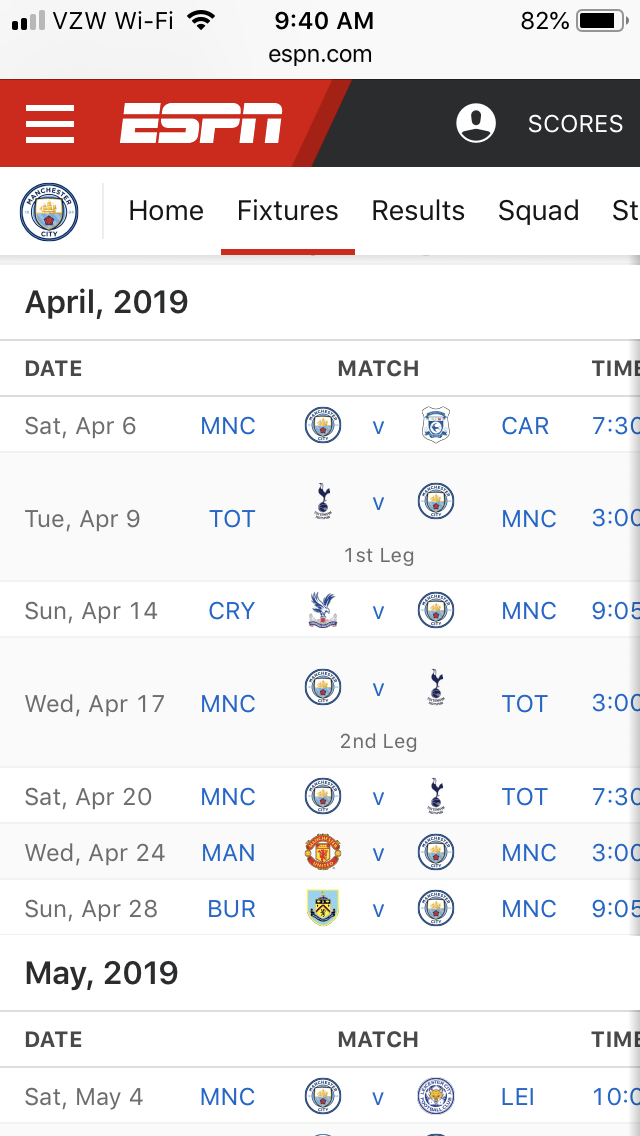
Task: Tap Cardiff City crest in Apr 6 match
Action: [436, 425]
